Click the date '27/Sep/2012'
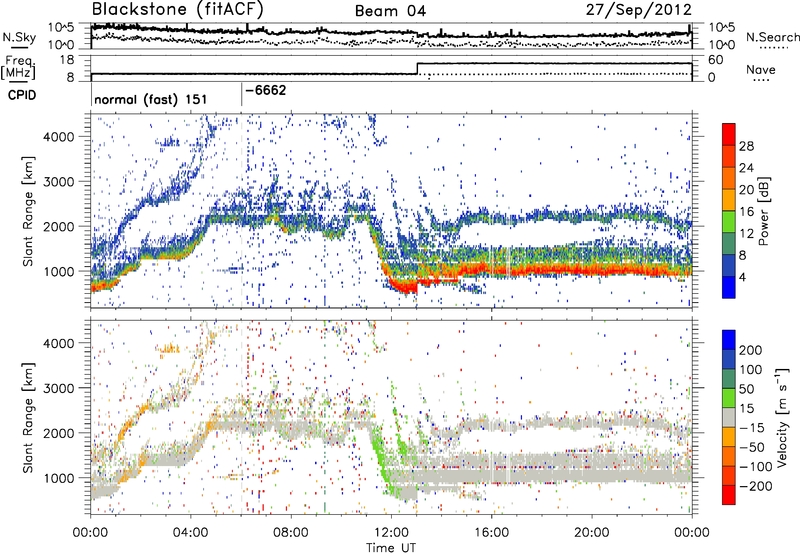 pyautogui.click(x=638, y=10)
